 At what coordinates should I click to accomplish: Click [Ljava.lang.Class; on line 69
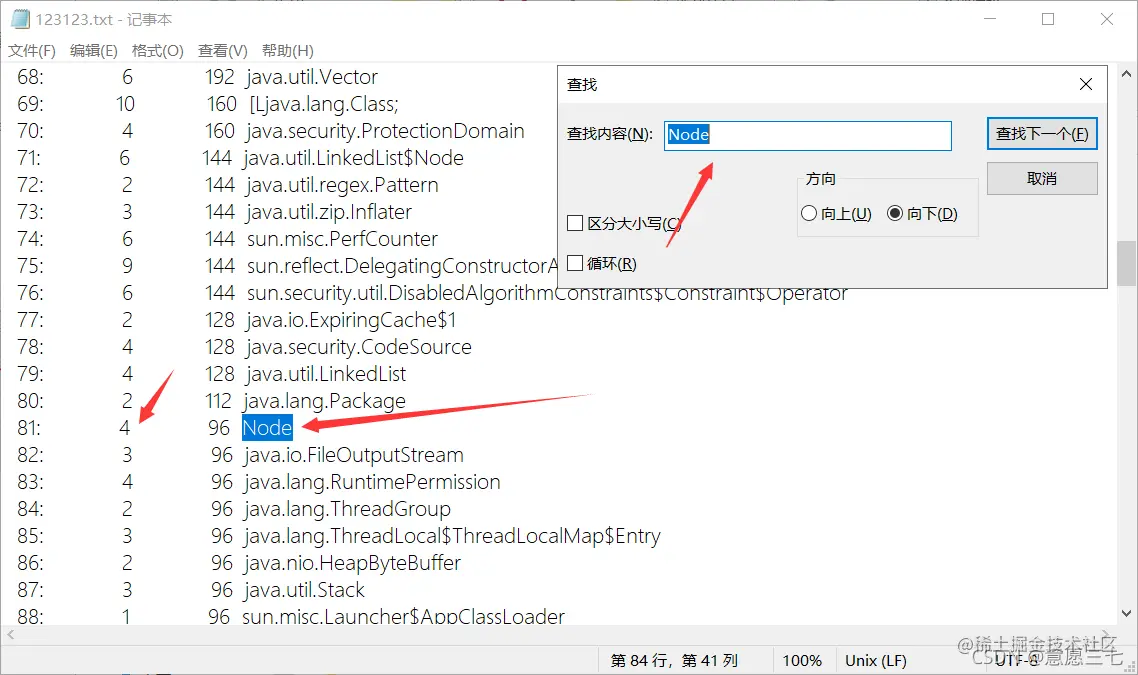(x=324, y=104)
